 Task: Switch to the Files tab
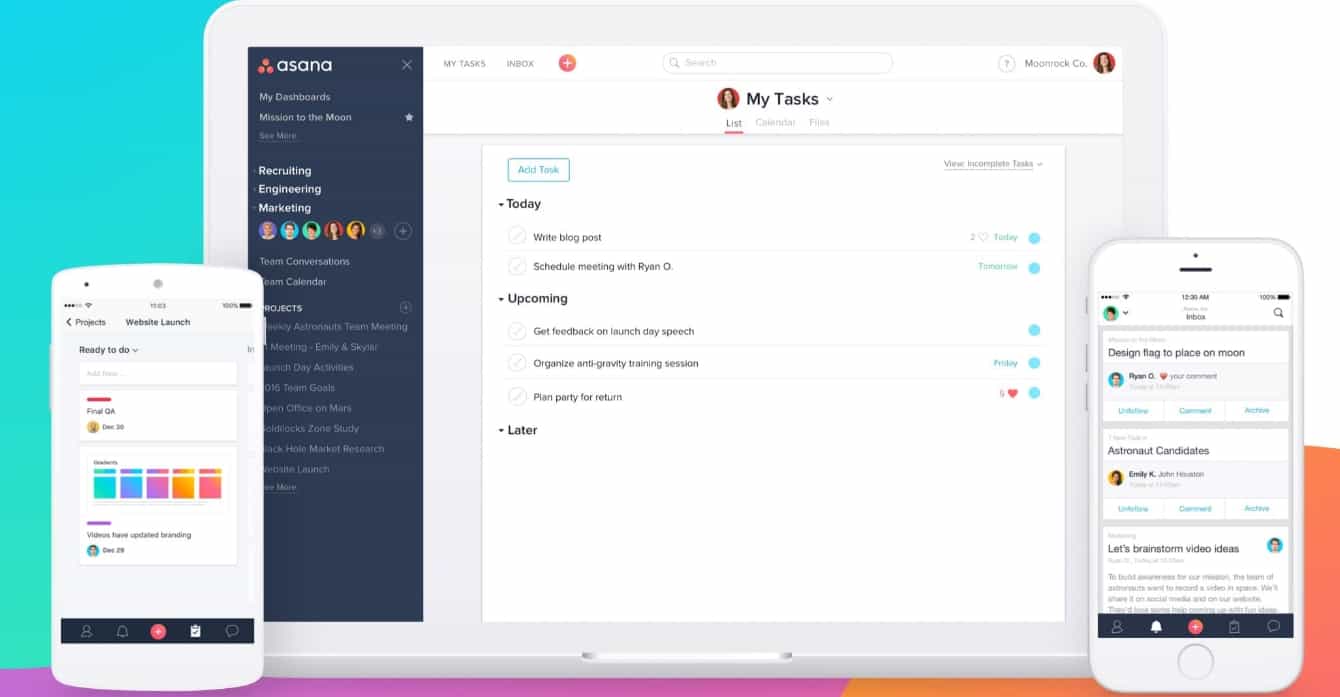pos(819,122)
